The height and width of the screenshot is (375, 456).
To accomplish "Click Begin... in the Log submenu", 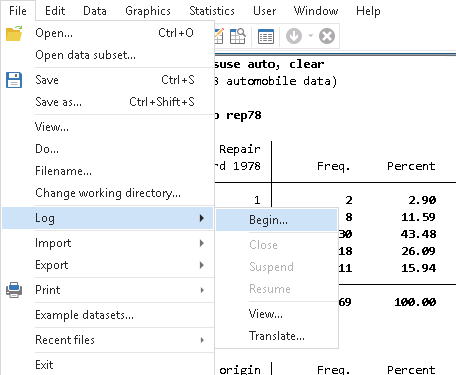I will point(277,220).
